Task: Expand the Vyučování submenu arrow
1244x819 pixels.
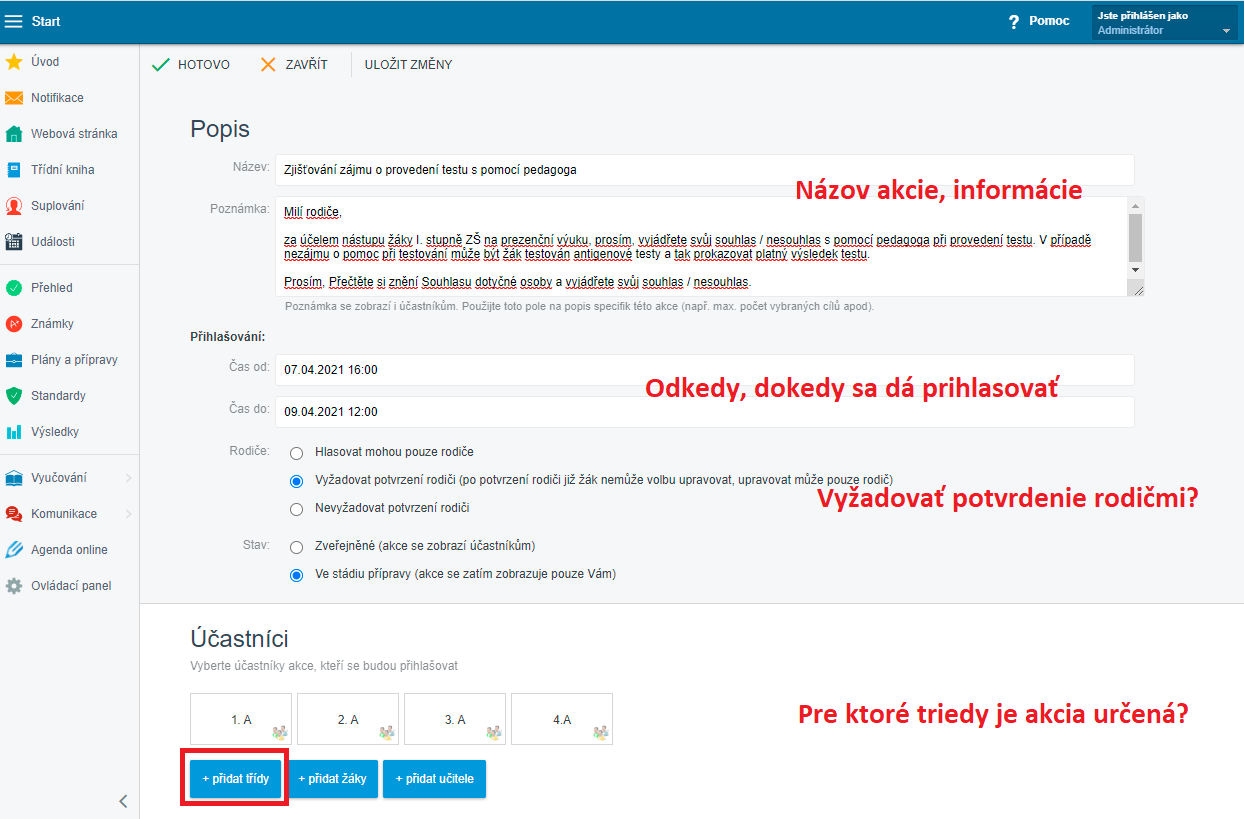Action: click(129, 479)
